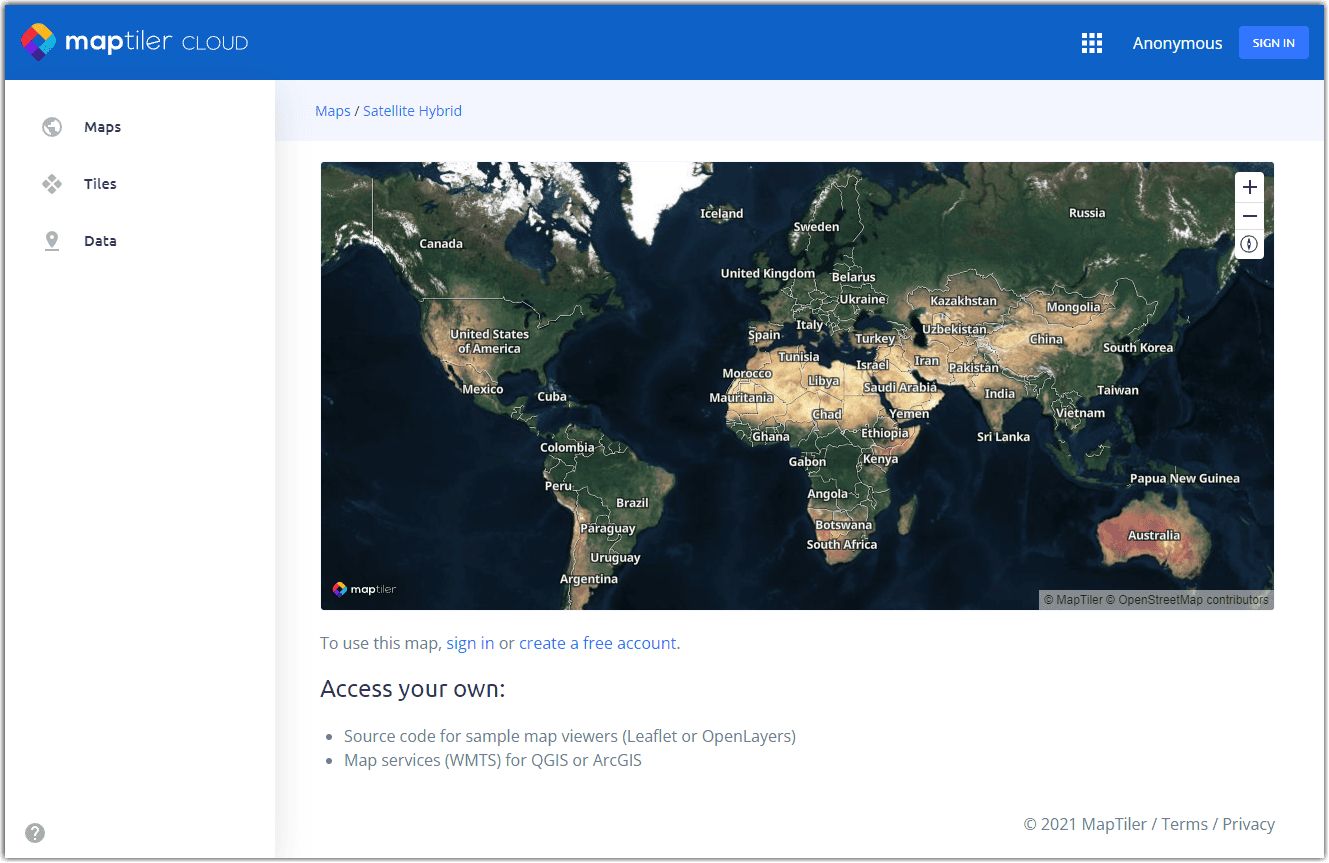Open the Terms link in the footer
1329x863 pixels.
1185,823
